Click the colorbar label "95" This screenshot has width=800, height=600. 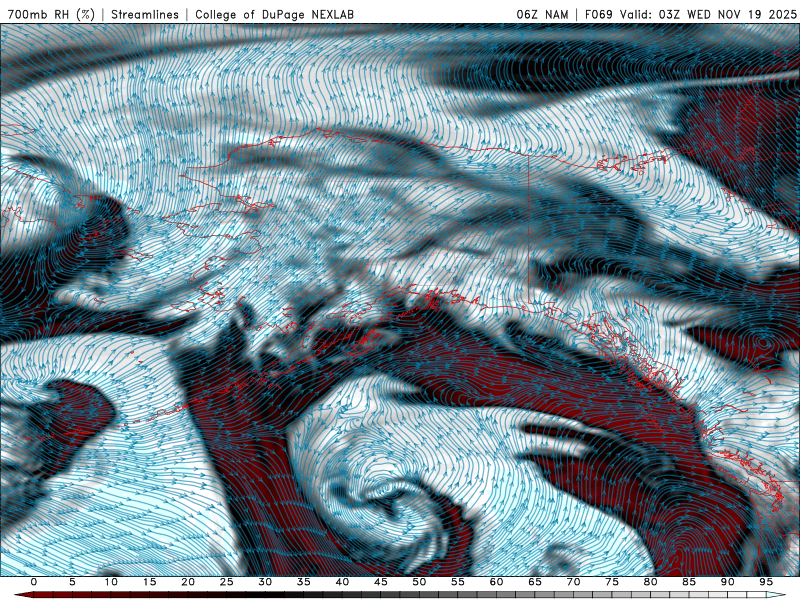(766, 582)
